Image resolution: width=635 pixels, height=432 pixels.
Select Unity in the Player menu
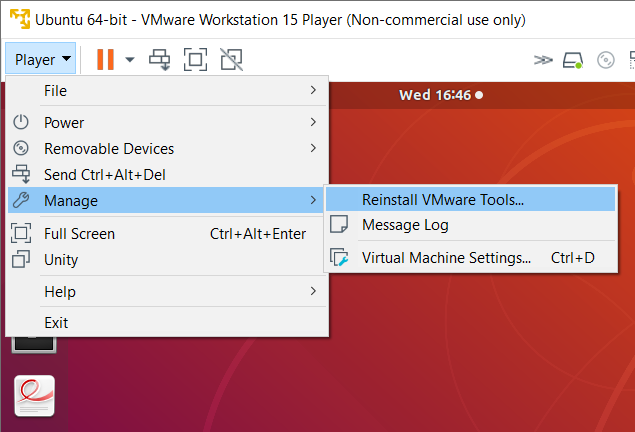(x=61, y=260)
